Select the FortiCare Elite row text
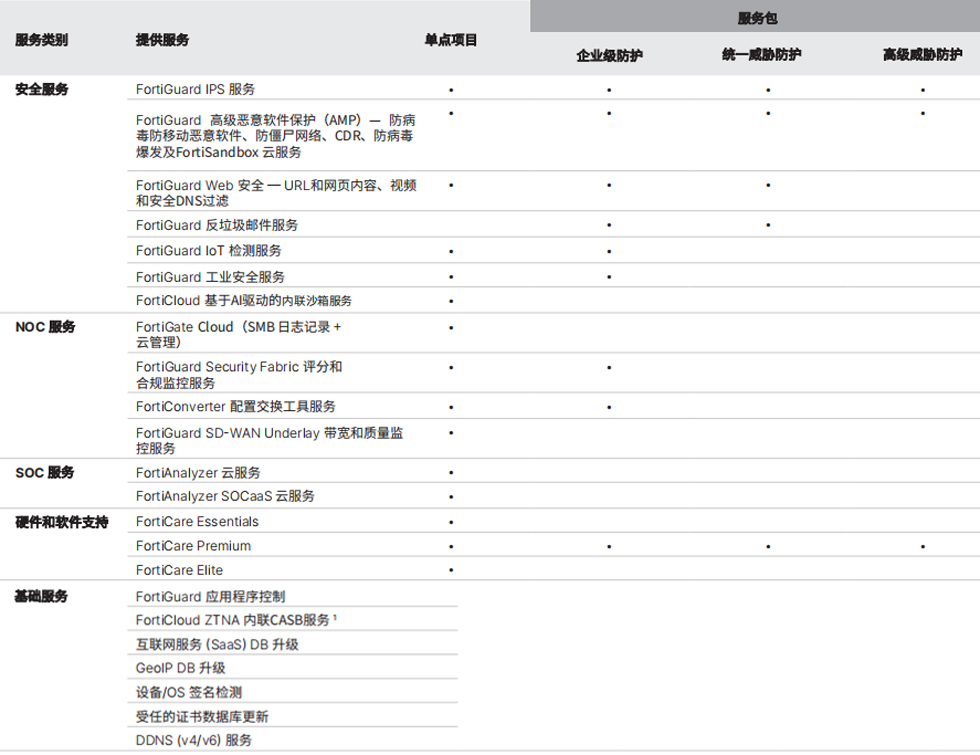 point(179,570)
